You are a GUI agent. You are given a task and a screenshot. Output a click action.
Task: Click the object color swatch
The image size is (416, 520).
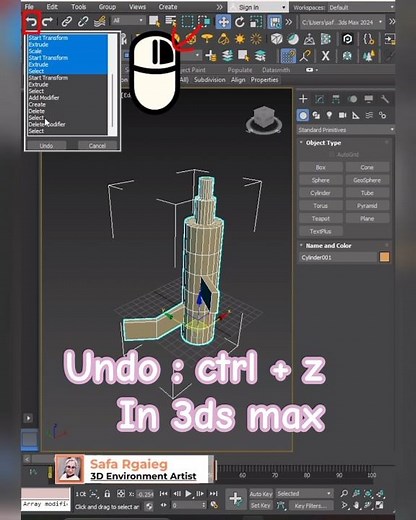tap(384, 257)
